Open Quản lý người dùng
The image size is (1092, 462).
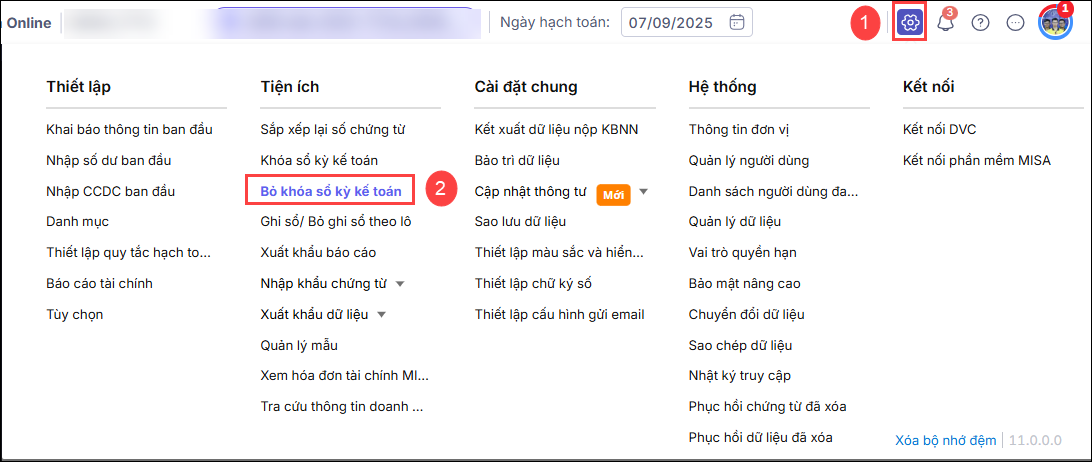[x=749, y=160]
